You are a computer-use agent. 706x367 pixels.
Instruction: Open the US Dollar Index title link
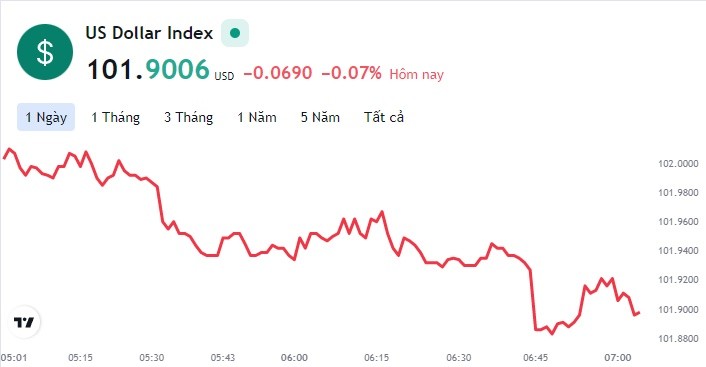(149, 33)
